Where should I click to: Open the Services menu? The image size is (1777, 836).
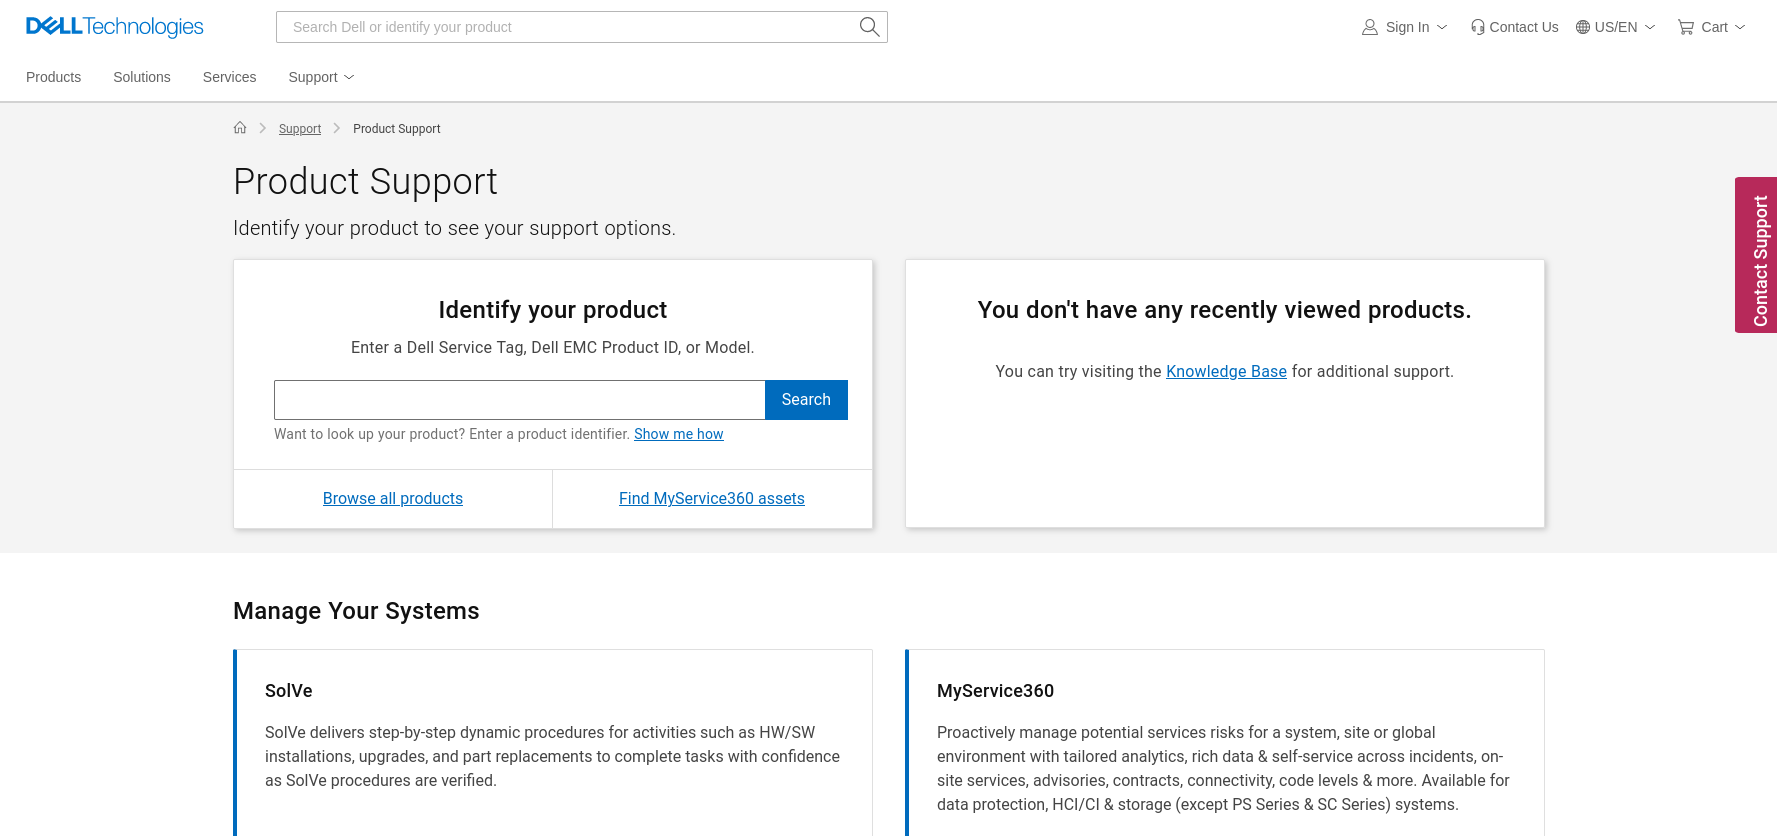coord(230,77)
